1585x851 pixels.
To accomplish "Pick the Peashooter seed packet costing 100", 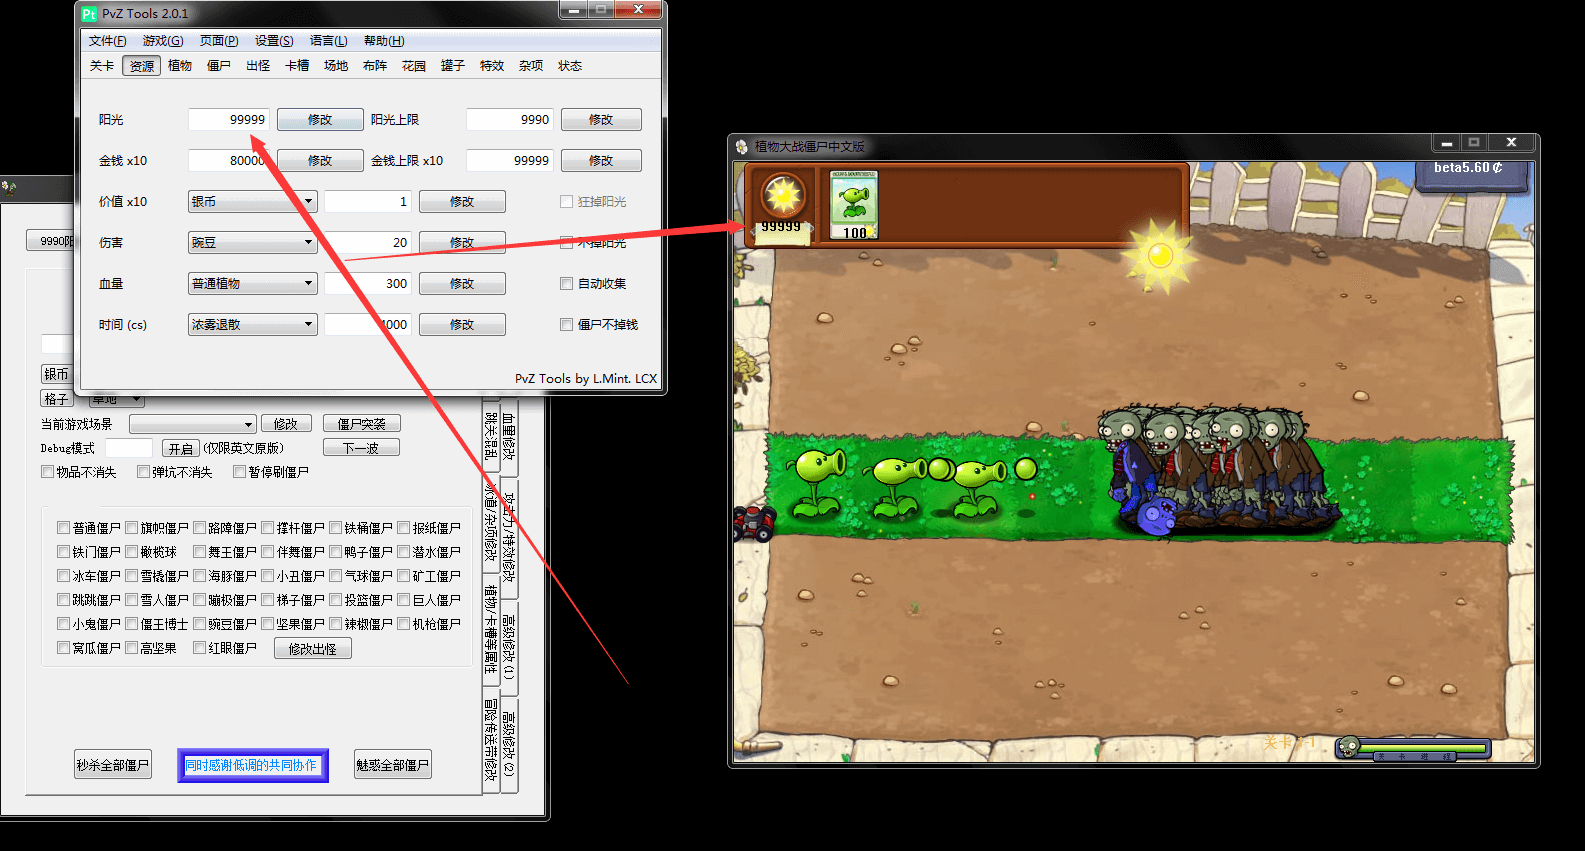I will (854, 205).
